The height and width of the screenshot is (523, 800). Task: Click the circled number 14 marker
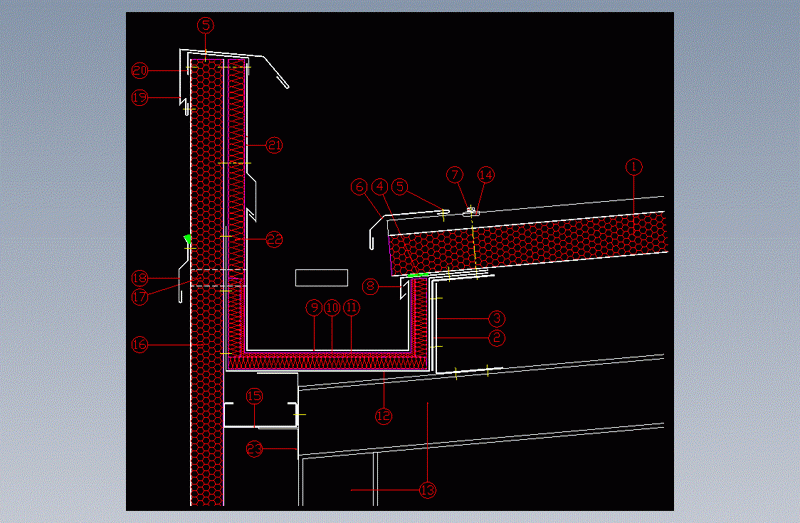(486, 175)
